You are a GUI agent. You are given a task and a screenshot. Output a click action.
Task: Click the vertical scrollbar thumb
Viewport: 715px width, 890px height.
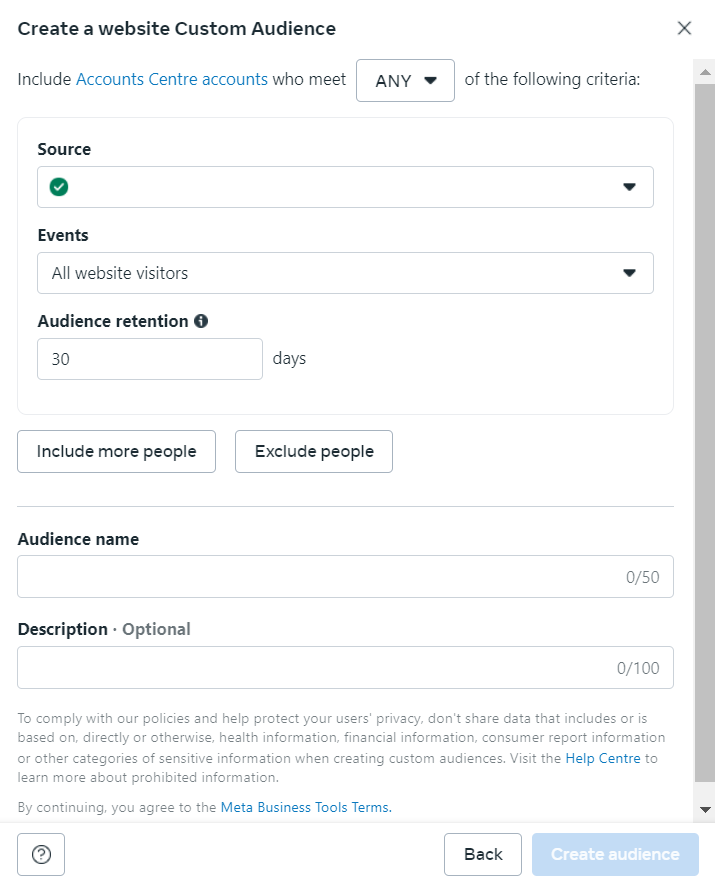click(x=705, y=433)
